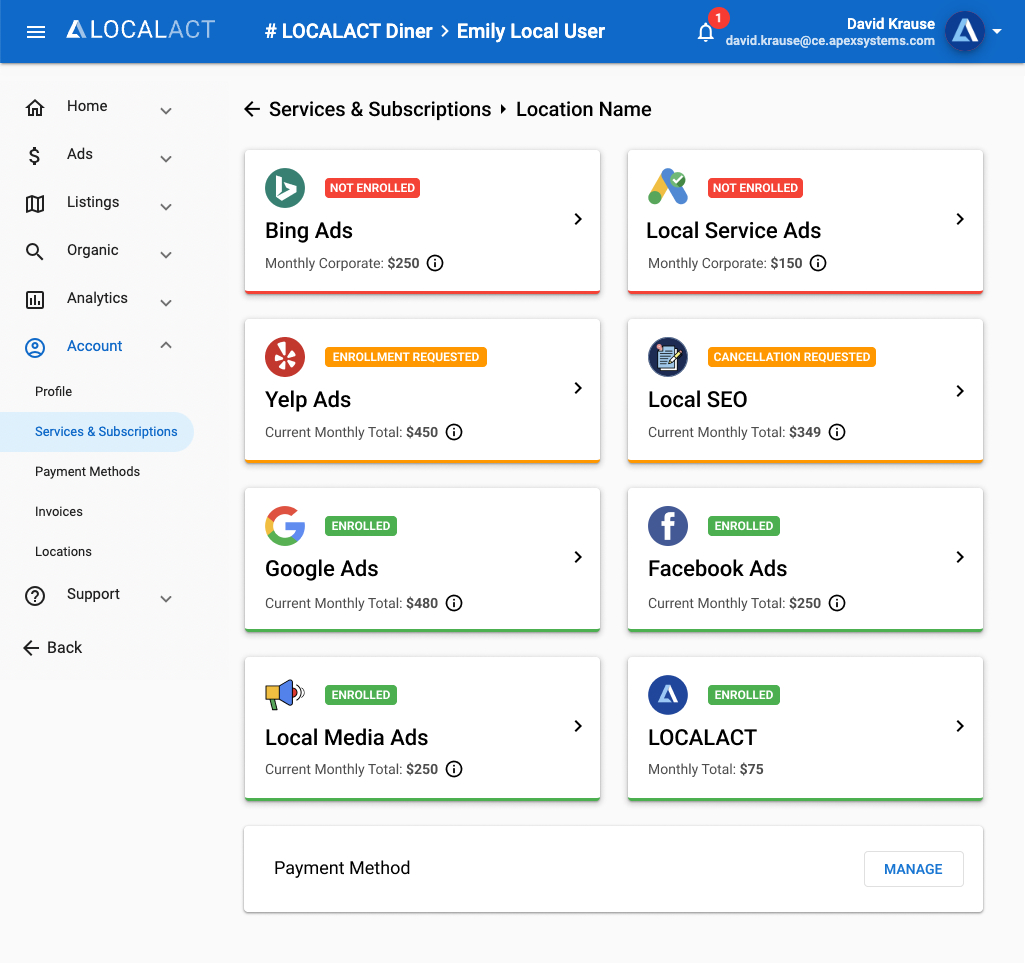Click the MANAGE payment method button

pyautogui.click(x=913, y=869)
